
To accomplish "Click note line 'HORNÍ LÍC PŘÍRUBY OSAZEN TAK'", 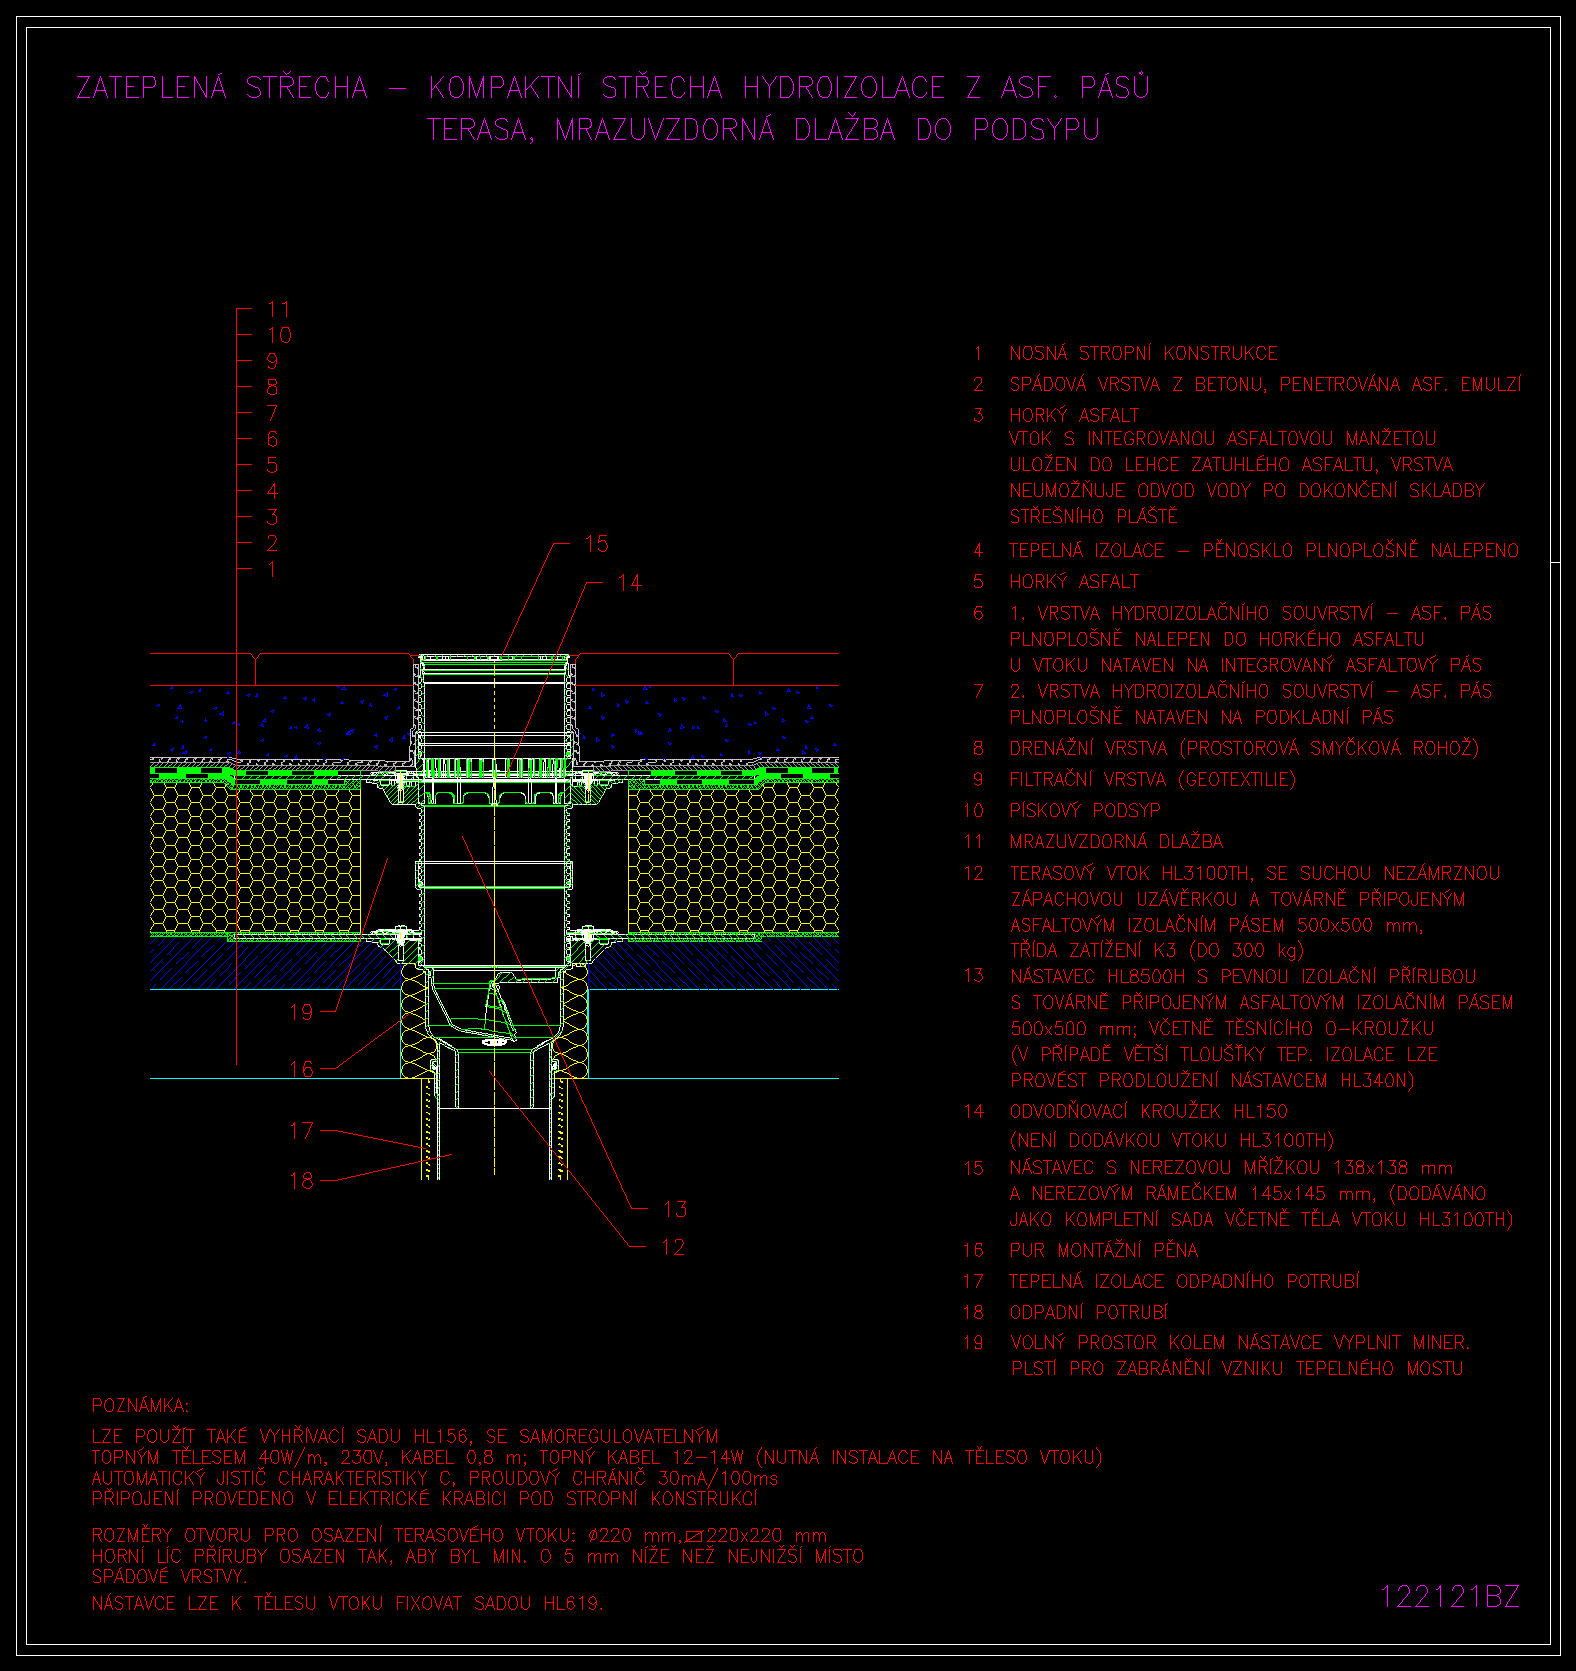I will (478, 1556).
